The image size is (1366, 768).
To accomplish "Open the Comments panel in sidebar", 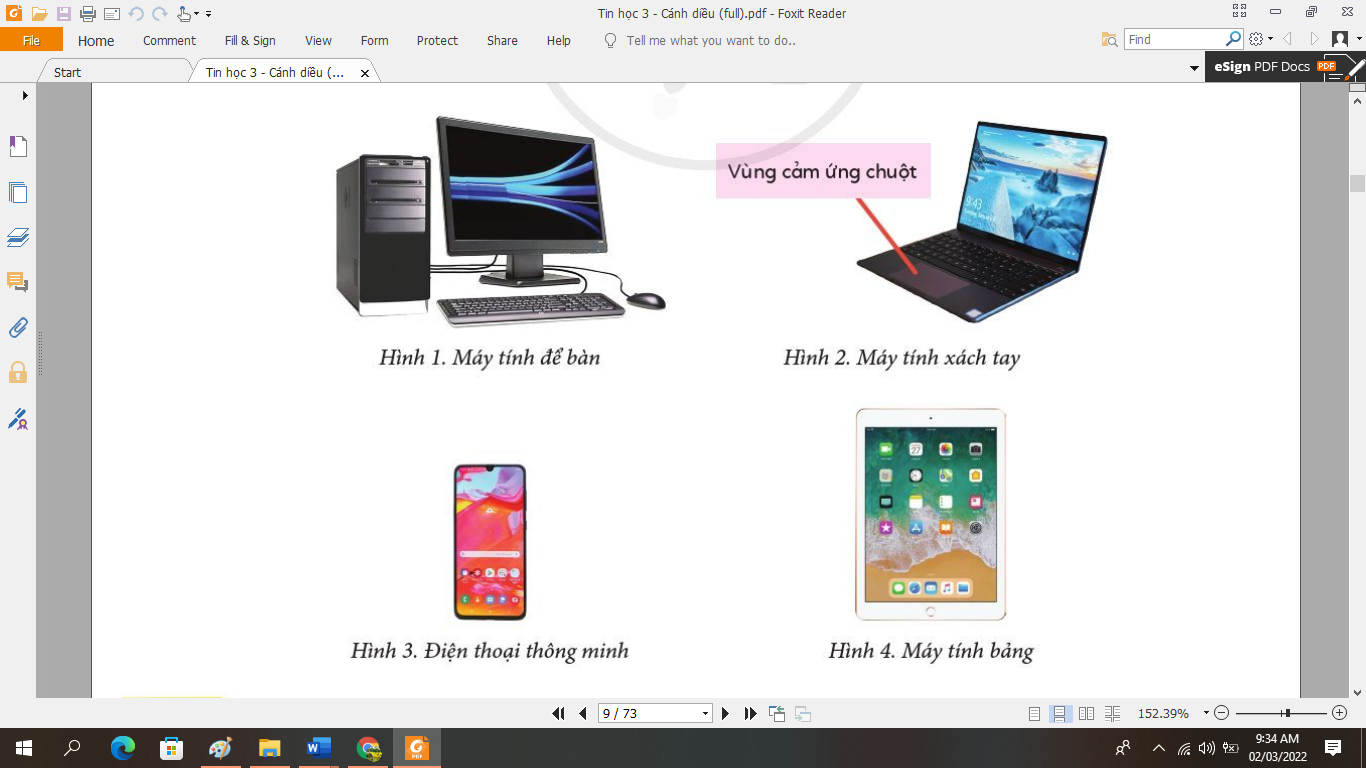I will click(x=18, y=282).
